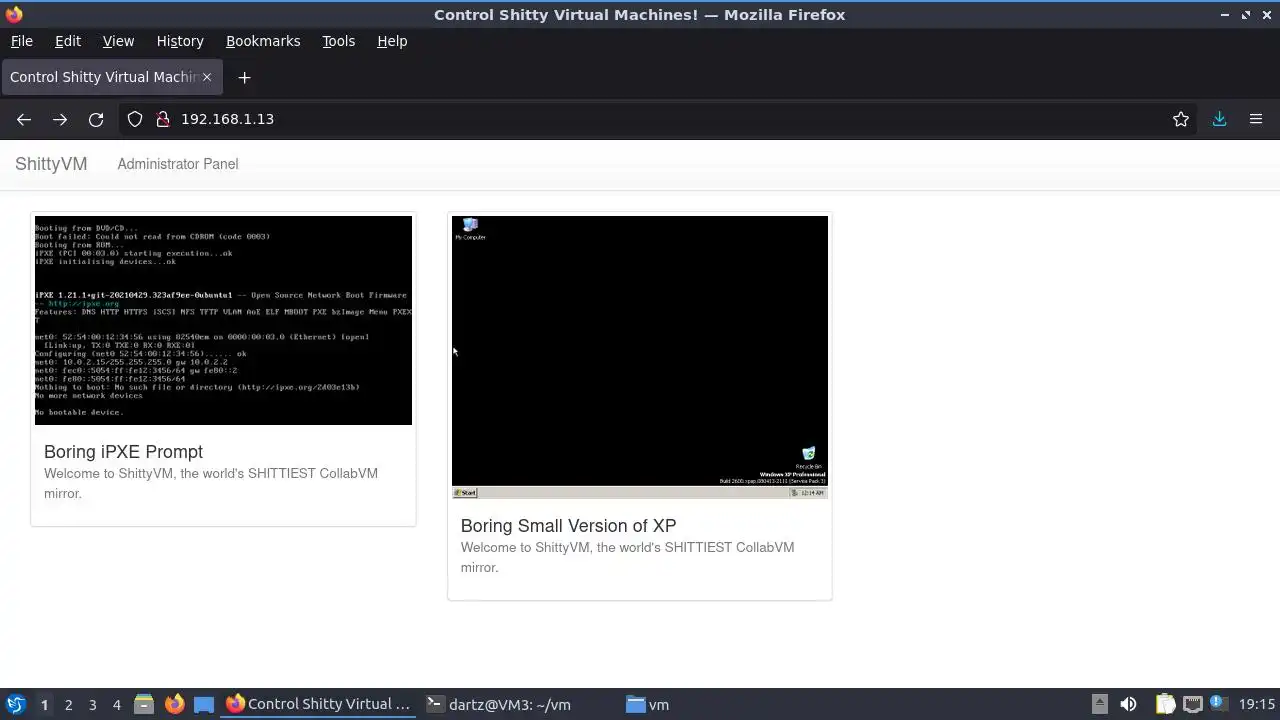This screenshot has width=1280, height=720.
Task: Click My Computer icon in XP thumbnail
Action: point(470,229)
